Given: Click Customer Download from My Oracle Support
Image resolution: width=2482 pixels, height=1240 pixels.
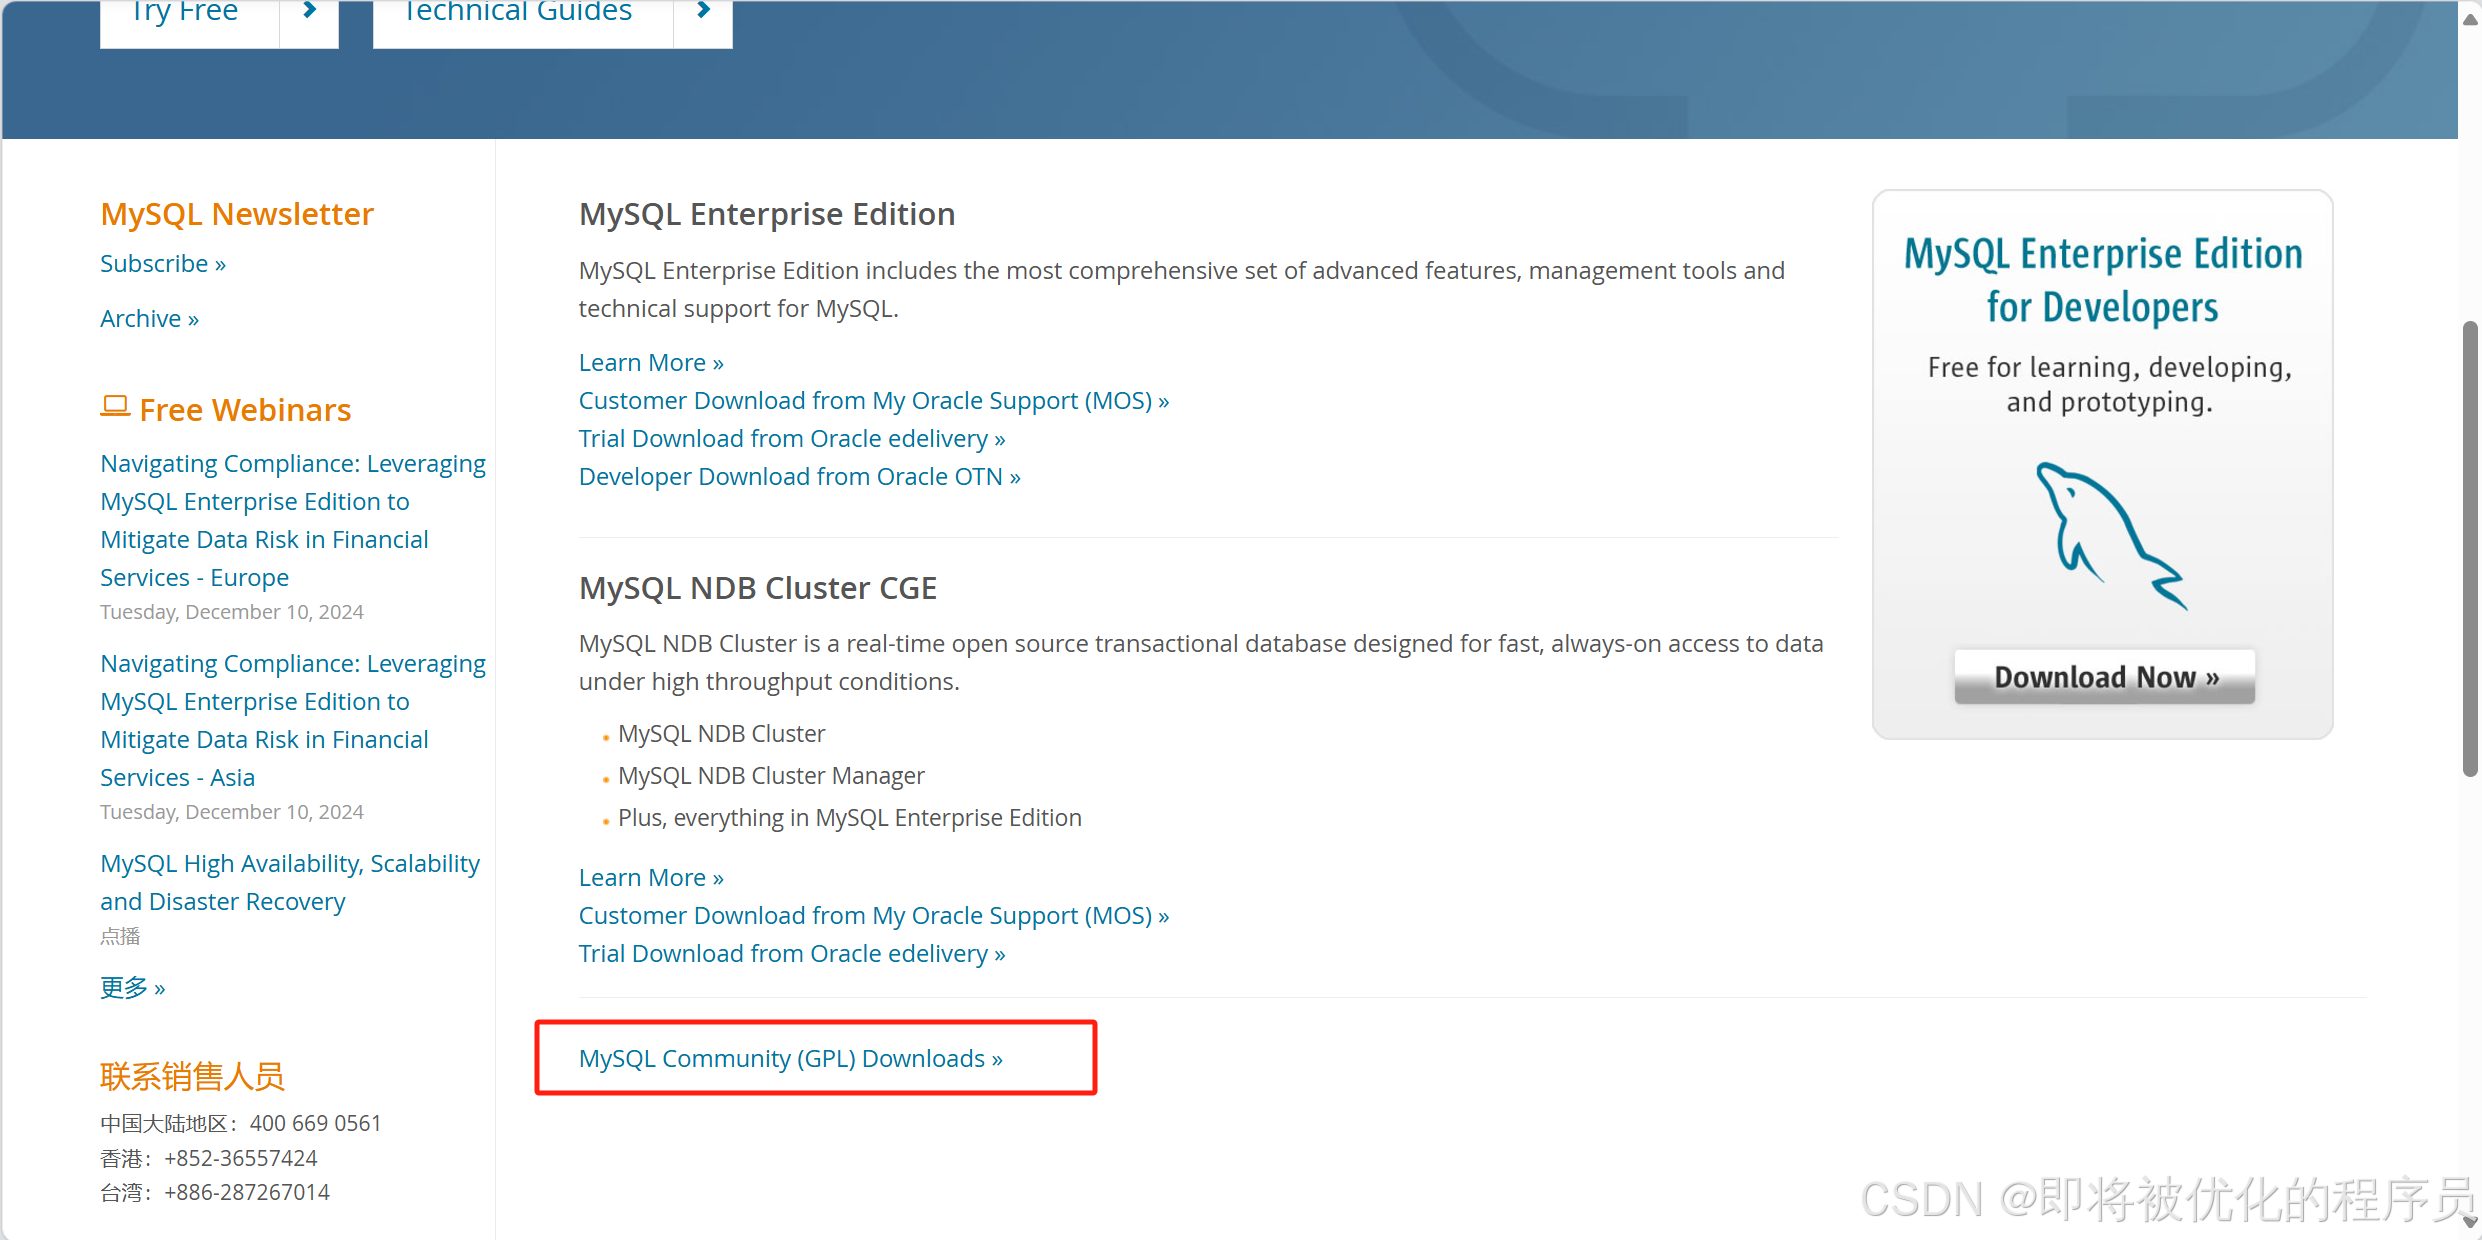Looking at the screenshot, I should (872, 400).
